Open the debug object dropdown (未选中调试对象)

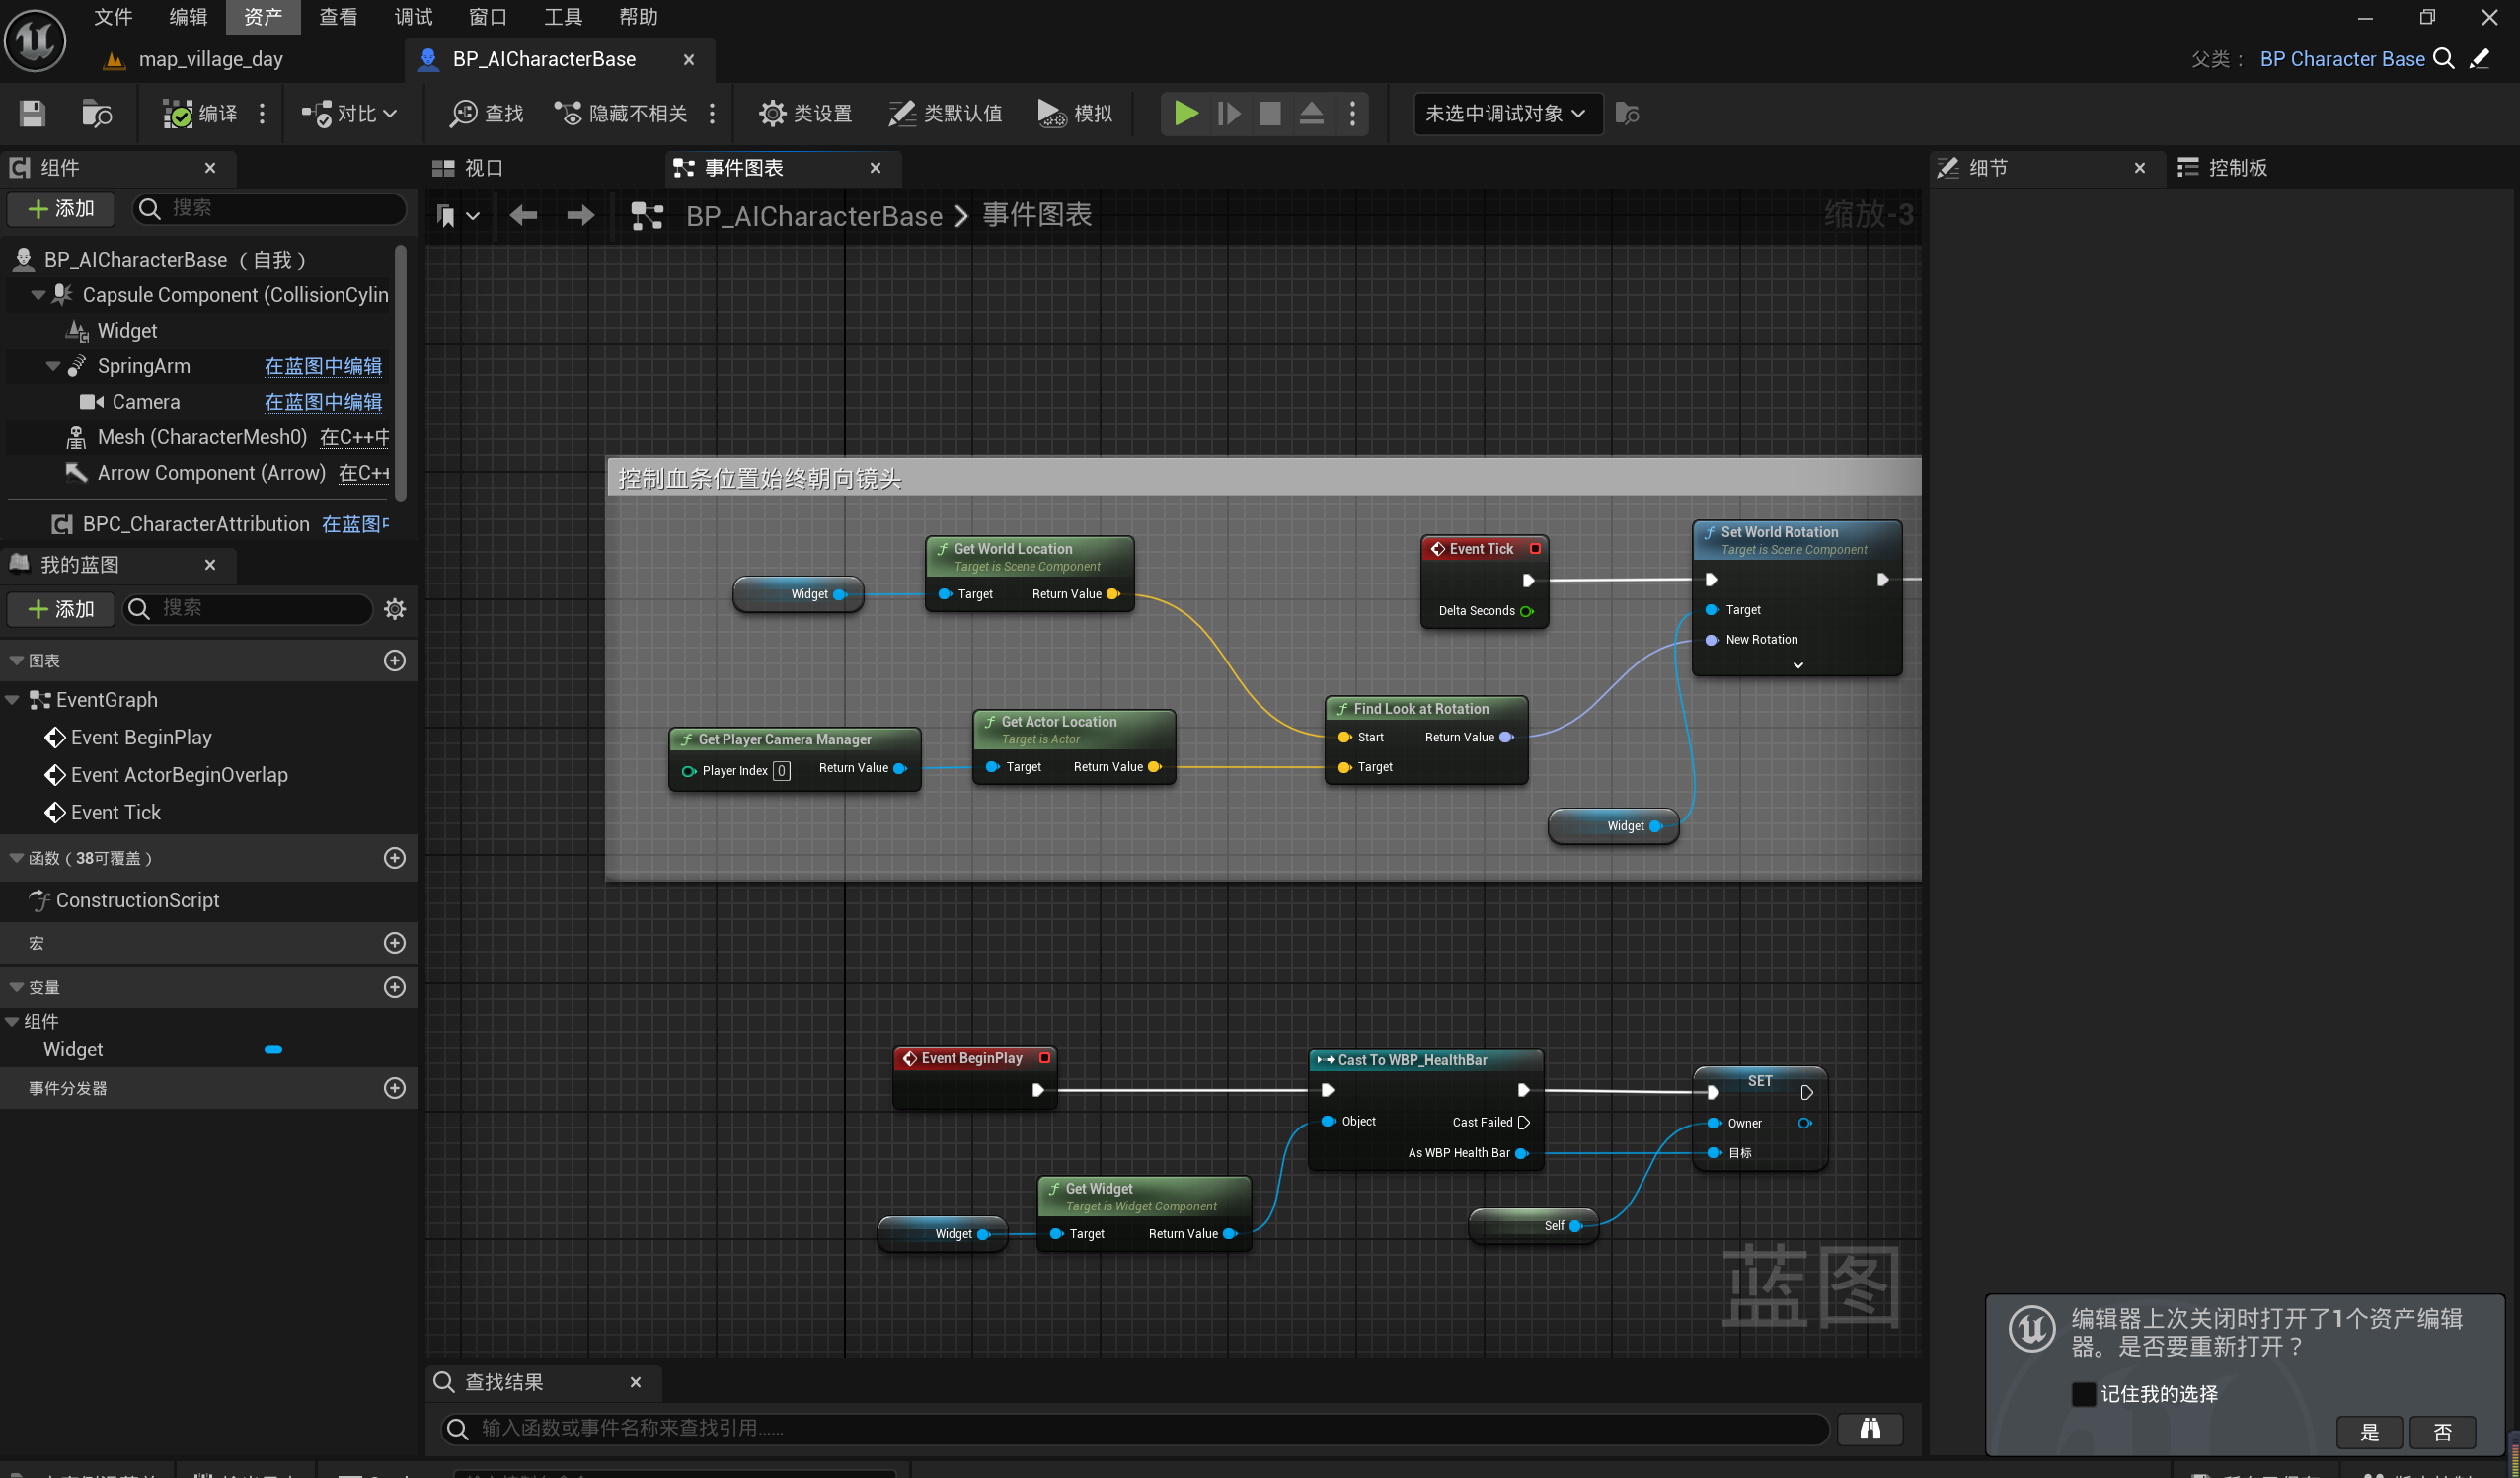tap(1505, 113)
